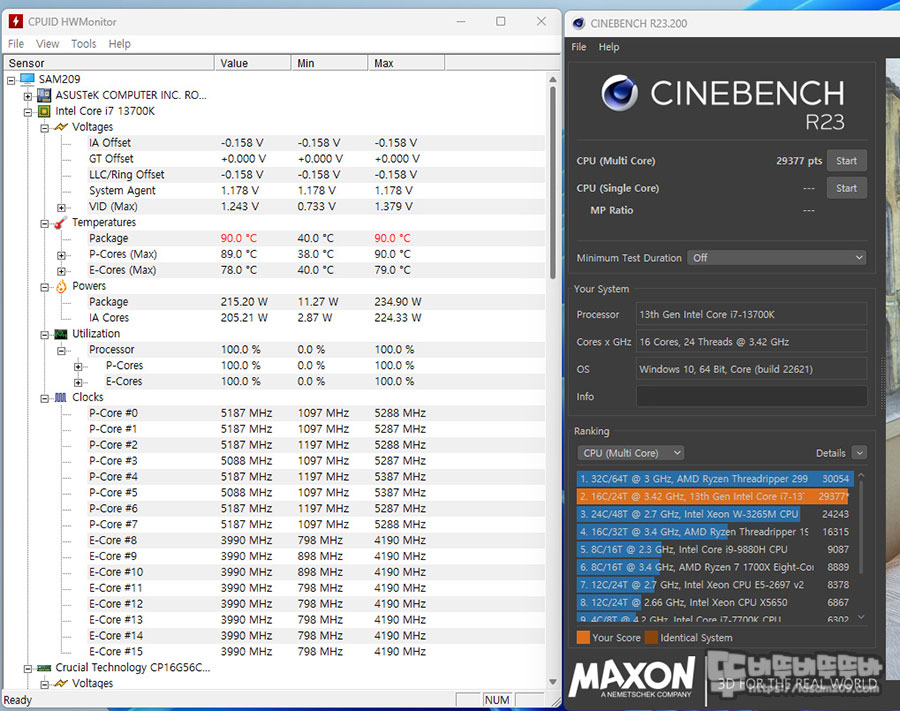Click the Sensor column header
The height and width of the screenshot is (711, 900).
pyautogui.click(x=109, y=63)
